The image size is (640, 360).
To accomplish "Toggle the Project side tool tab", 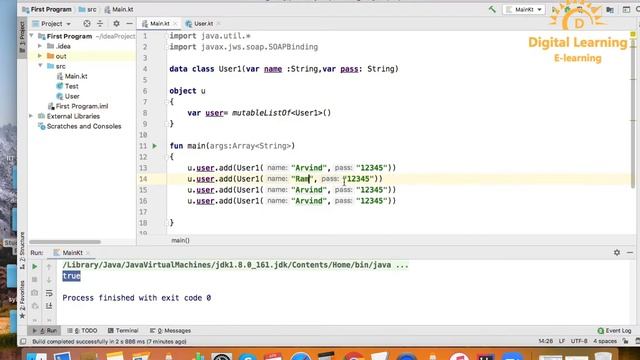I will click(x=22, y=37).
